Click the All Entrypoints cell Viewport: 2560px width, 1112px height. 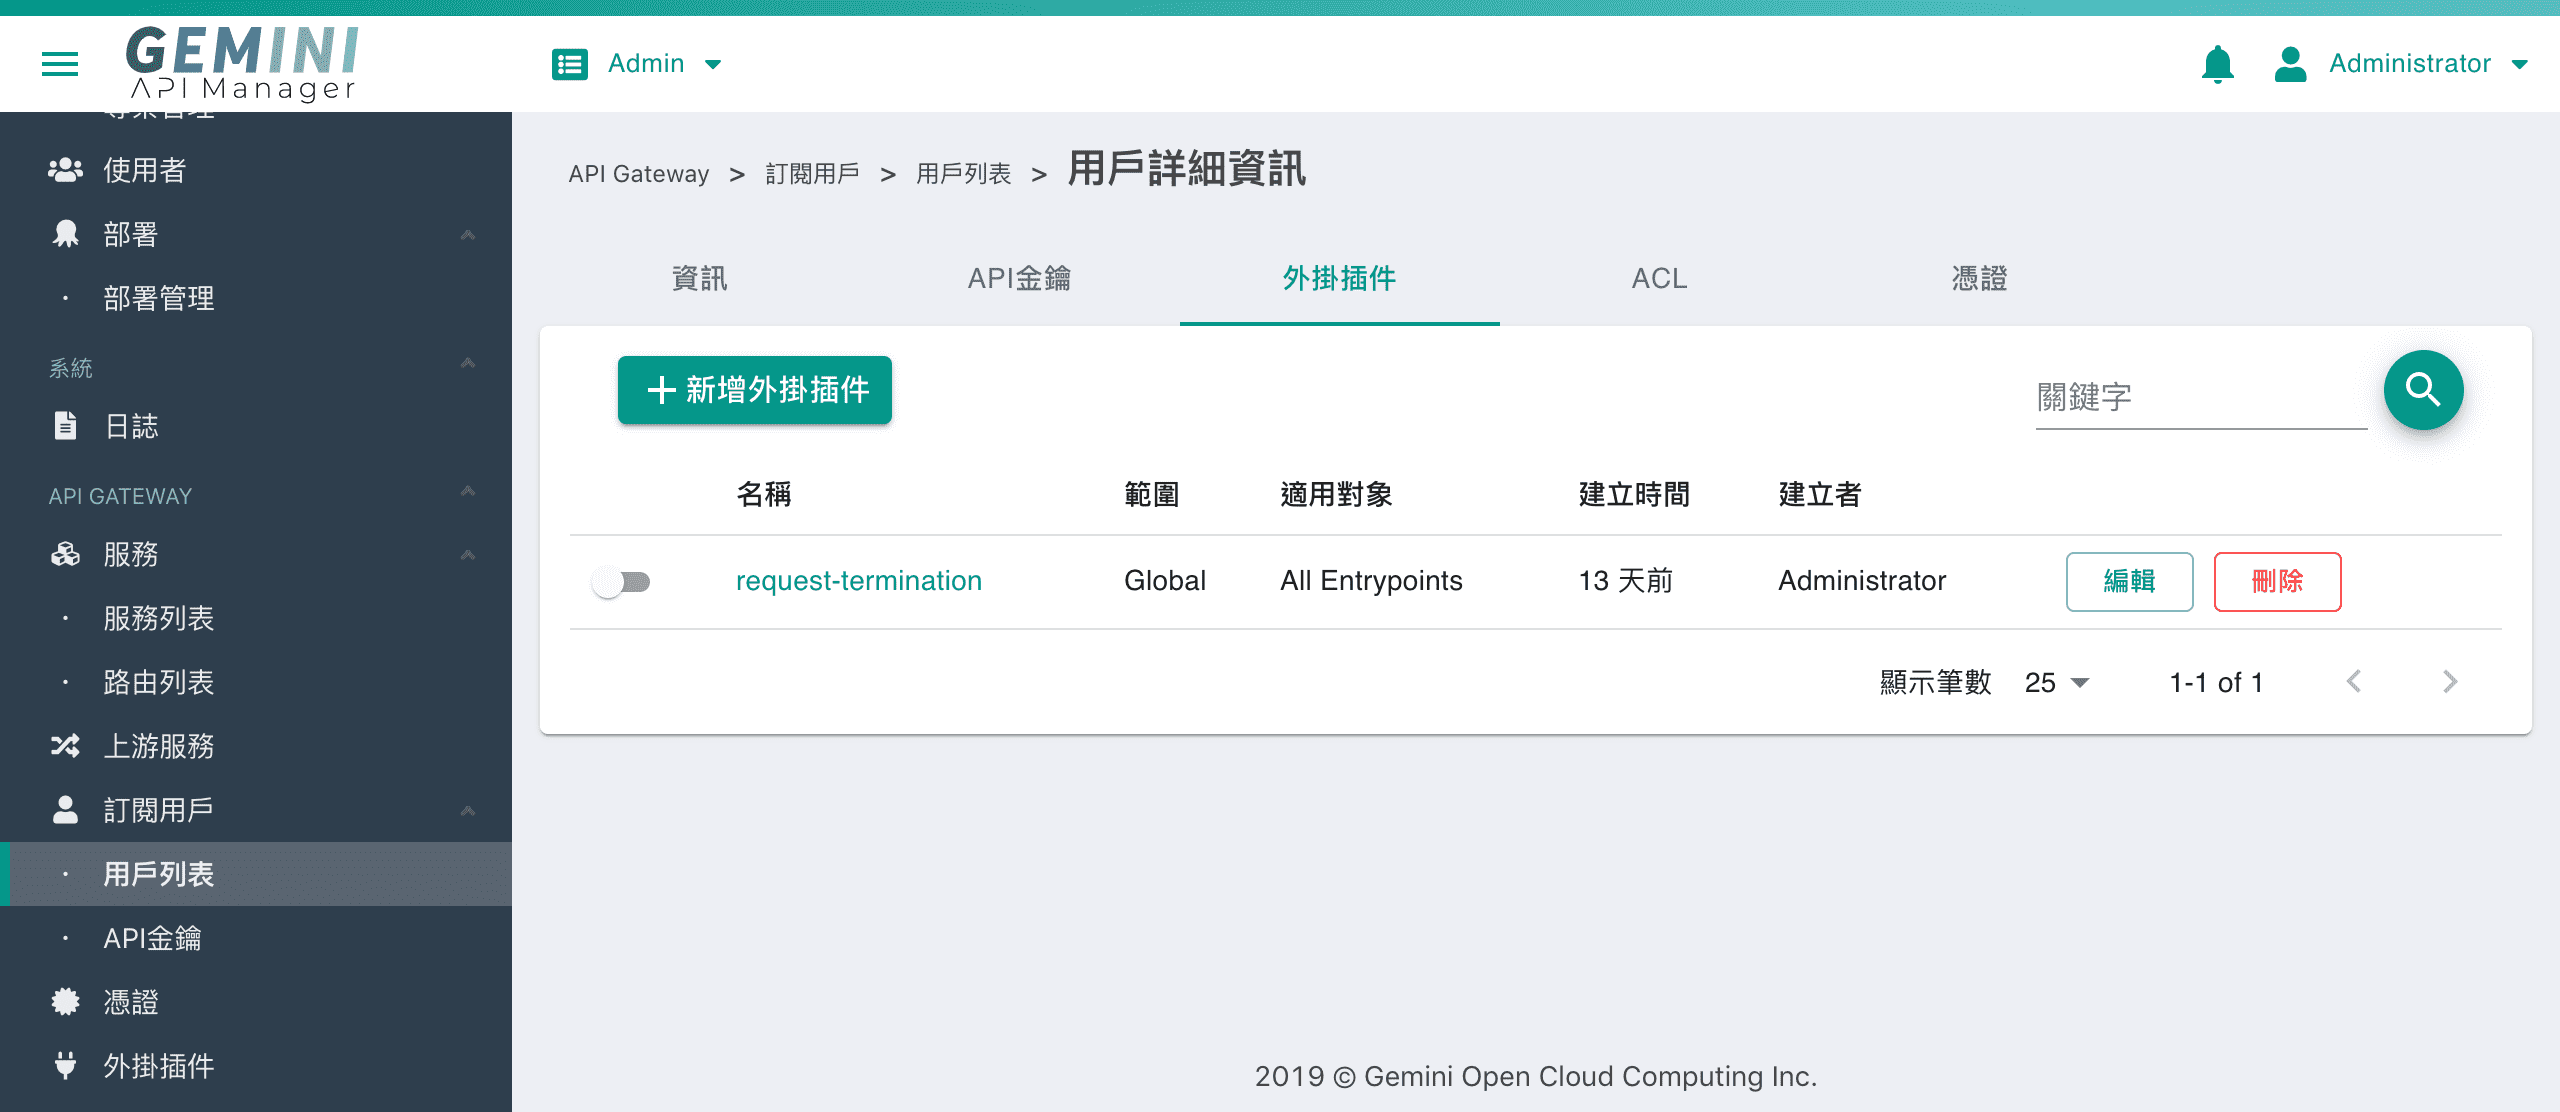(x=1371, y=581)
